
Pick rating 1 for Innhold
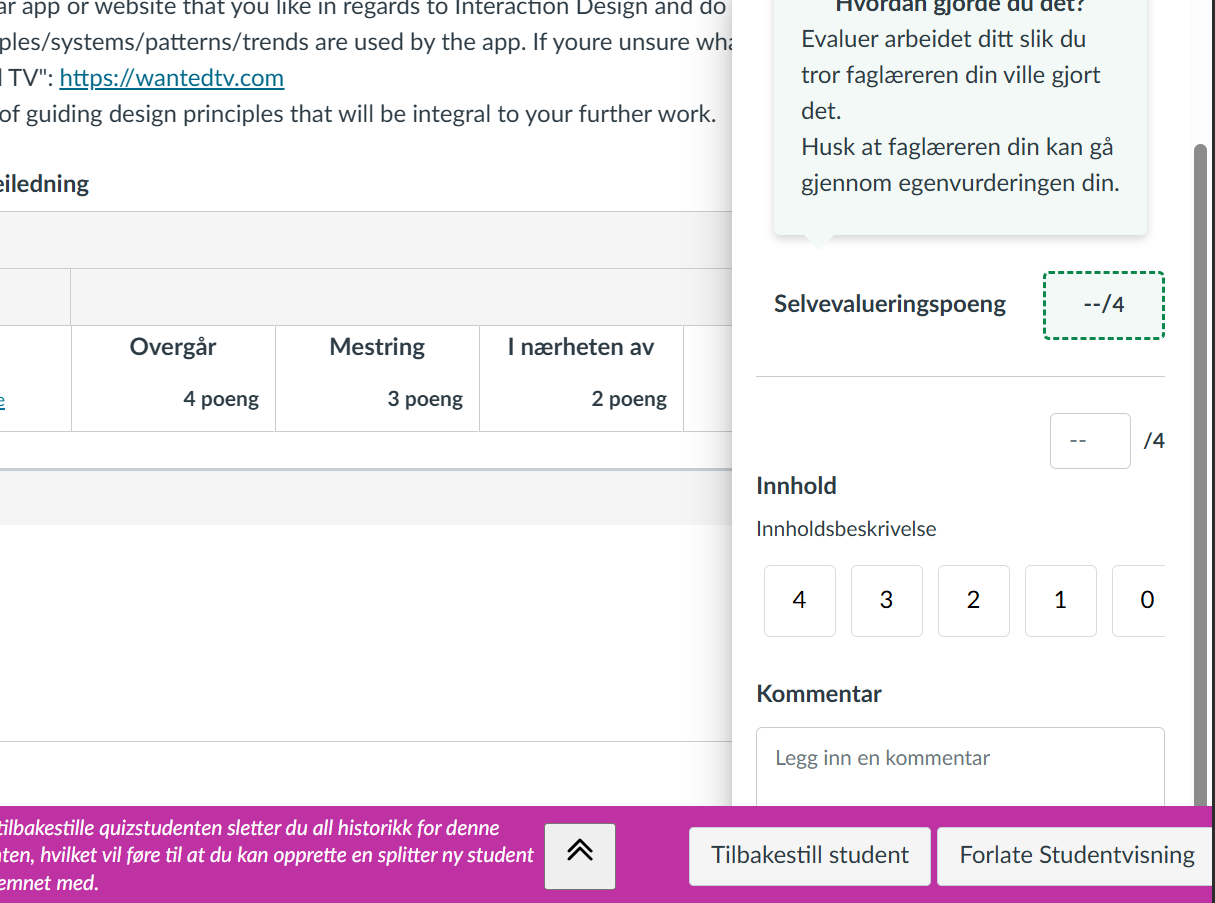pyautogui.click(x=1060, y=600)
